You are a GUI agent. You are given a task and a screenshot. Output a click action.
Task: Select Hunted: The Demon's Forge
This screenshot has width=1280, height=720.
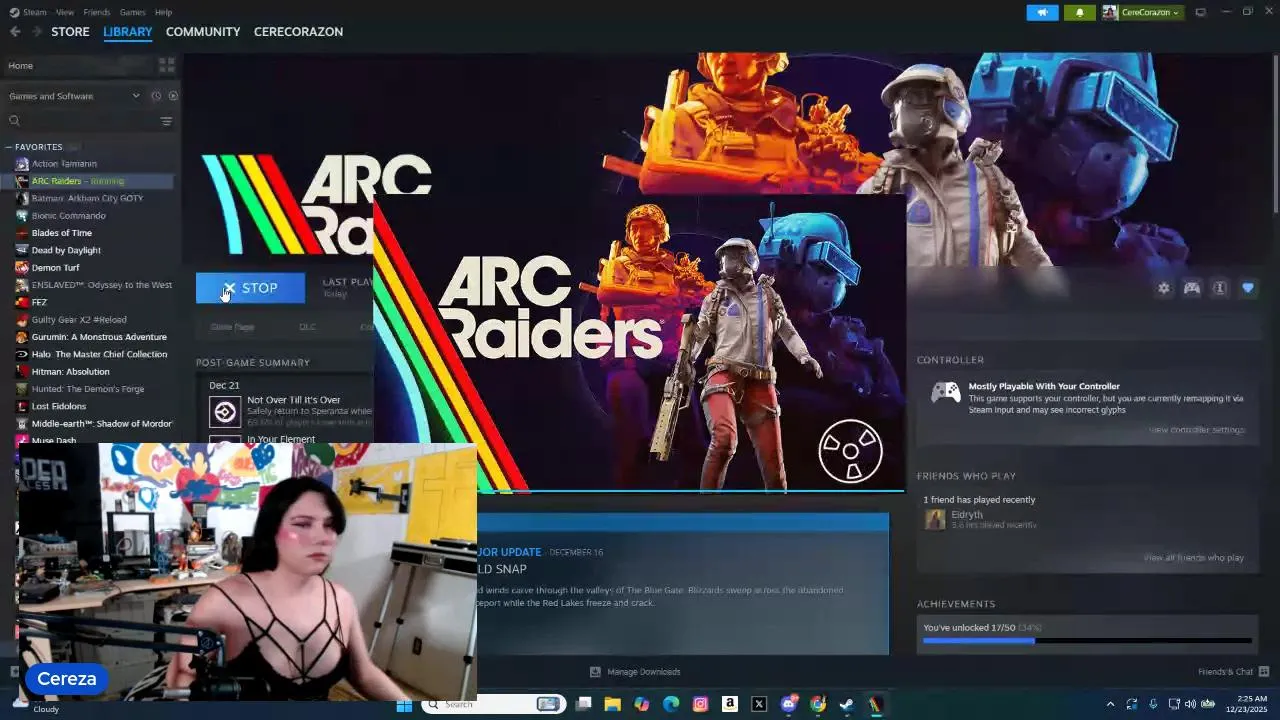(87, 389)
